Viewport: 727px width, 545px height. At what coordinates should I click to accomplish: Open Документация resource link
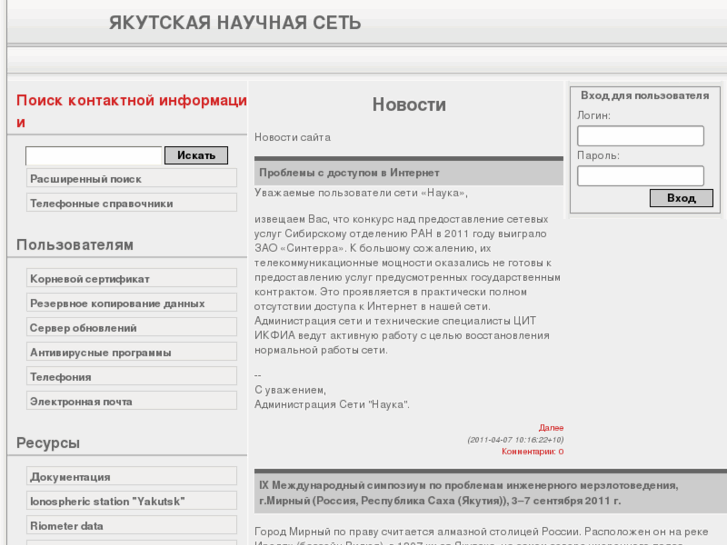click(x=132, y=476)
